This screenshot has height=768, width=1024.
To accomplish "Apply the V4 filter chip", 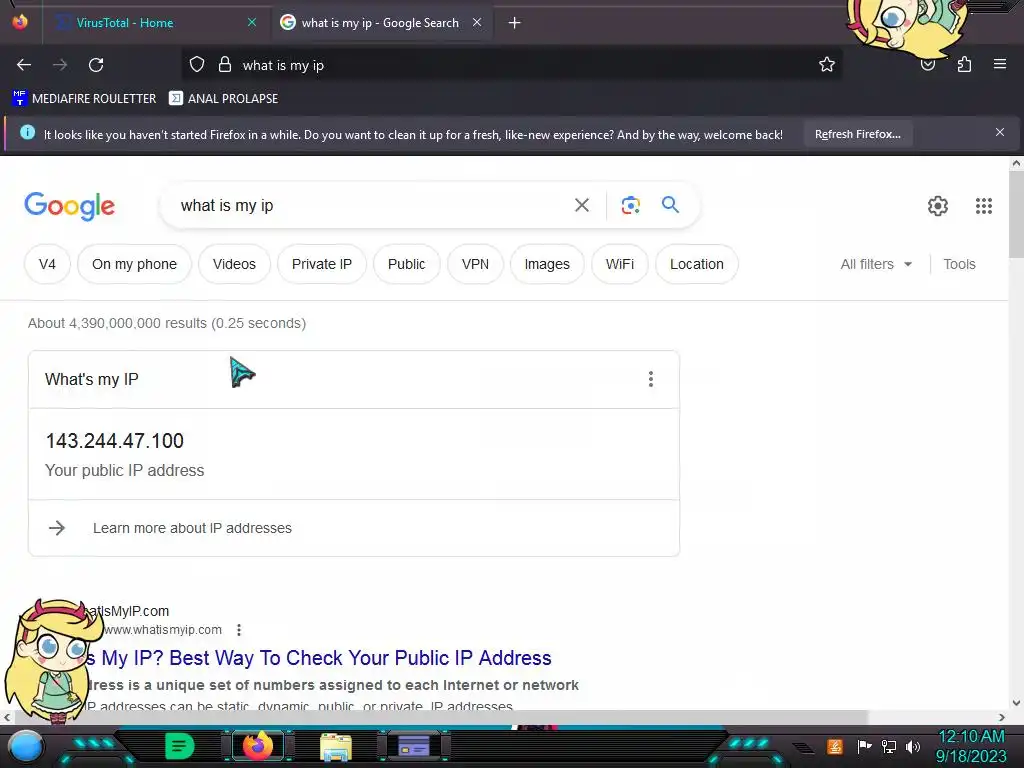I will tap(47, 264).
